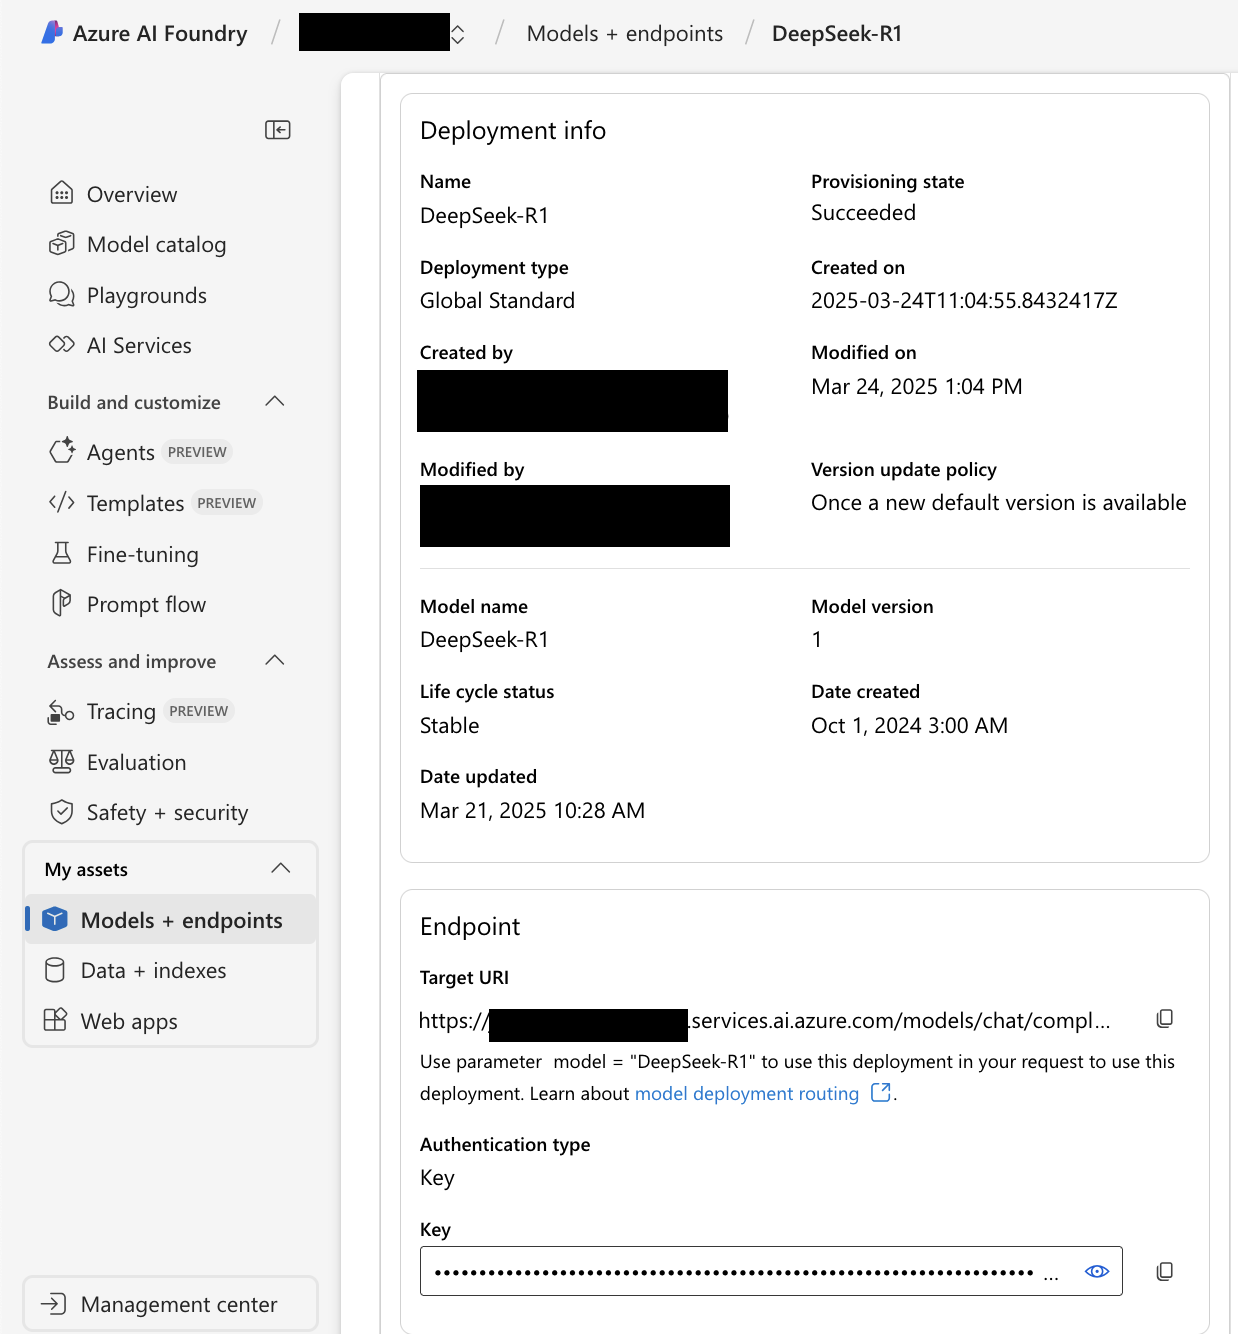The width and height of the screenshot is (1238, 1334).
Task: Click Once a new default version is available
Action: (x=998, y=502)
